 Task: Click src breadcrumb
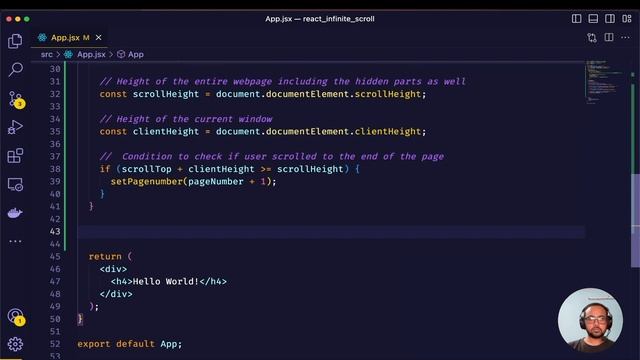tap(47, 54)
